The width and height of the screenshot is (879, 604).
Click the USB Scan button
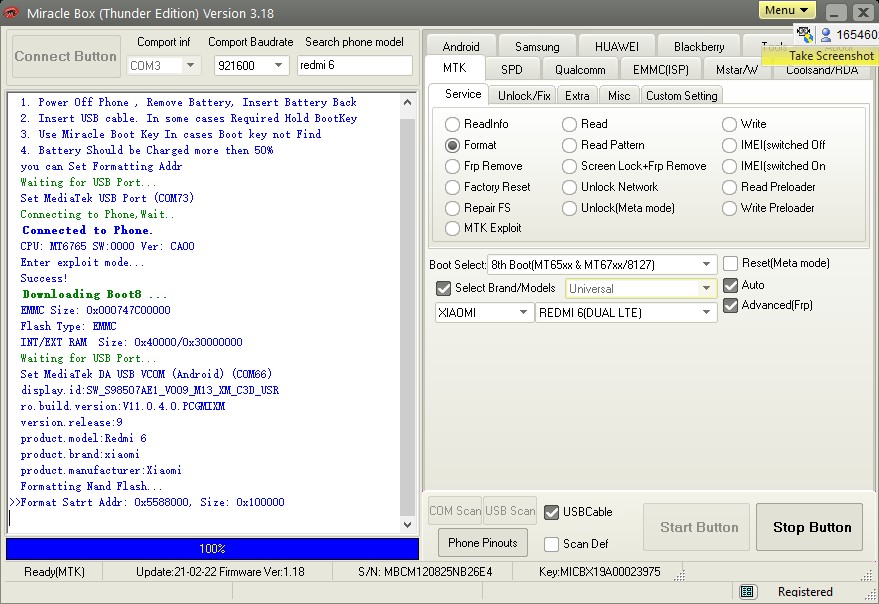coord(510,510)
